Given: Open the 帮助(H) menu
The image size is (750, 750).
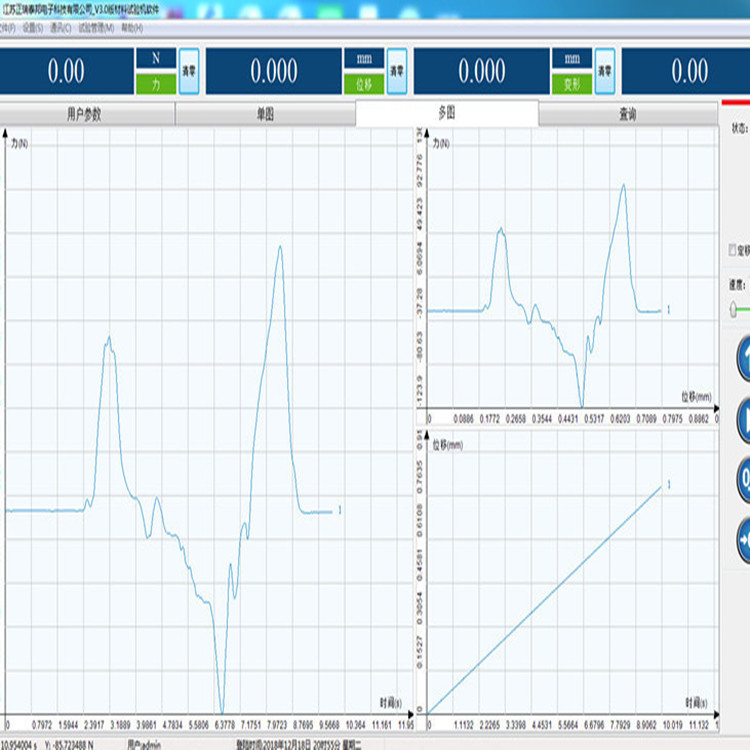Looking at the screenshot, I should coord(132,27).
